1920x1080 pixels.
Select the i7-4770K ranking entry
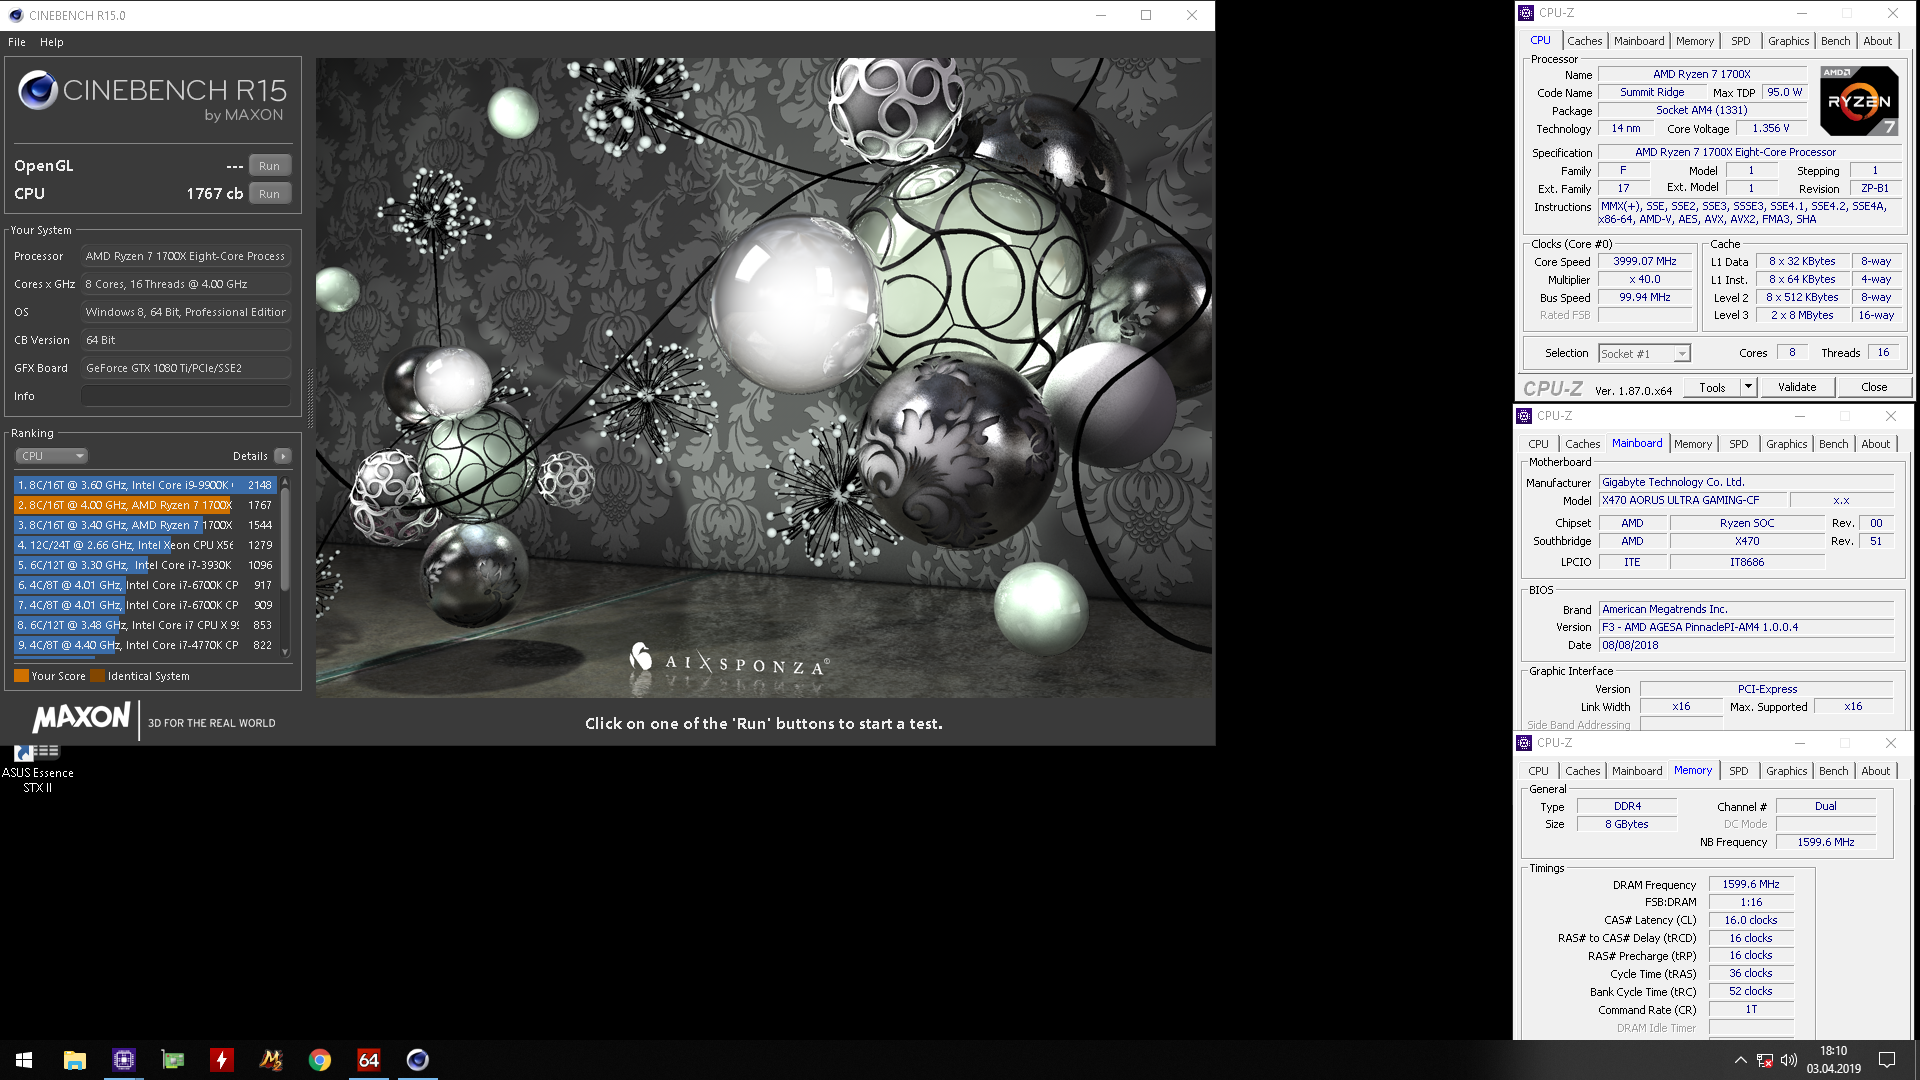click(145, 645)
